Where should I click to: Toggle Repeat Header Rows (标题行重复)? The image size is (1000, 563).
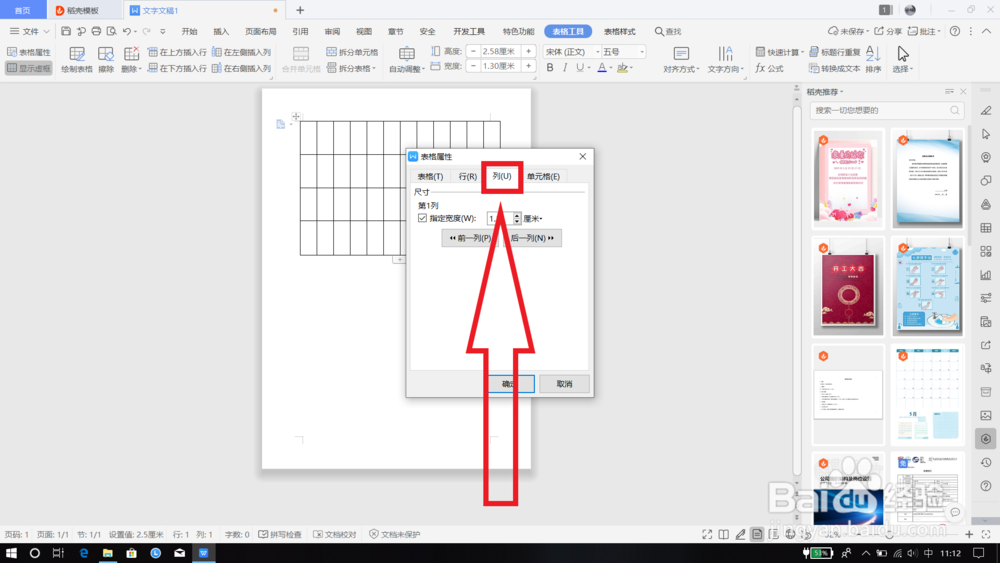[835, 52]
